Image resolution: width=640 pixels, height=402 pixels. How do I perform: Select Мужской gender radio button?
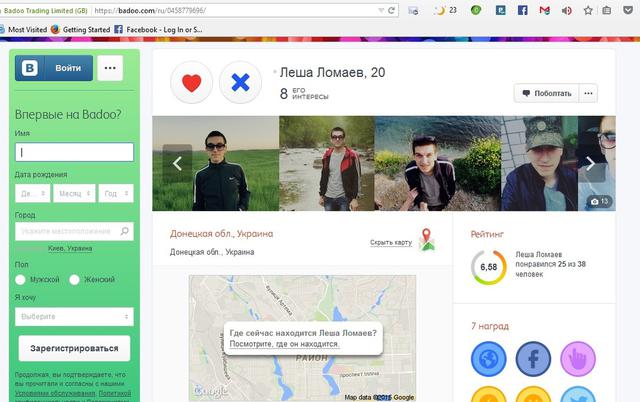[20, 280]
